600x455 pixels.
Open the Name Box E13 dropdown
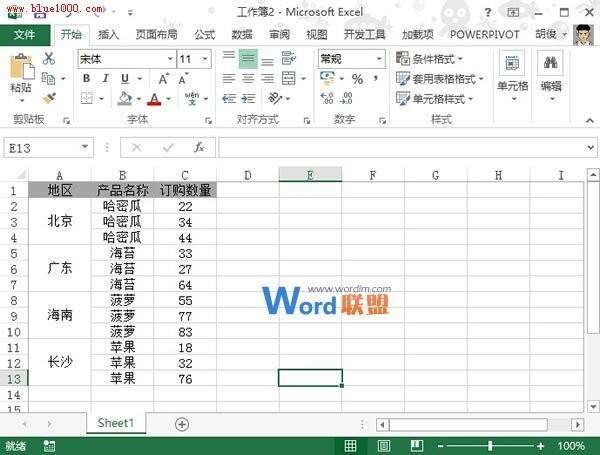[x=85, y=147]
